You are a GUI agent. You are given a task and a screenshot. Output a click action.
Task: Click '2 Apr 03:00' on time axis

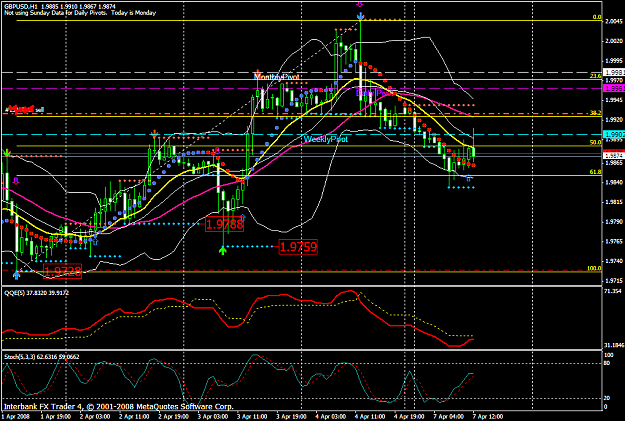(x=95, y=417)
